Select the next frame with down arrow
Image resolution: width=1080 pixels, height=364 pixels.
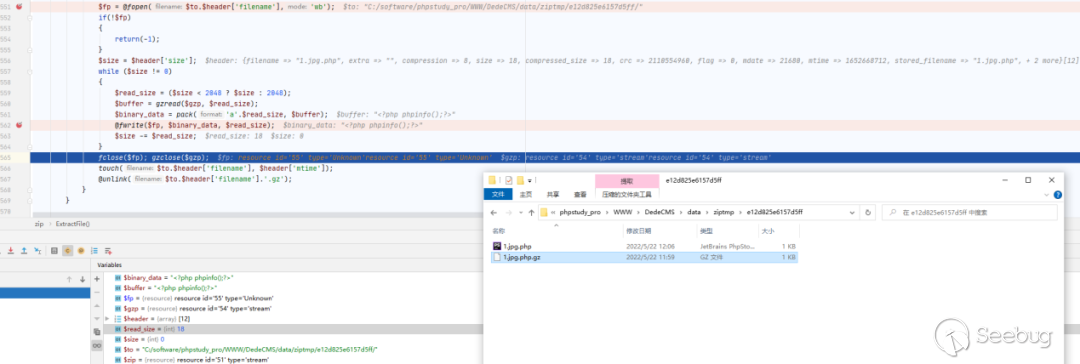(x=83, y=279)
